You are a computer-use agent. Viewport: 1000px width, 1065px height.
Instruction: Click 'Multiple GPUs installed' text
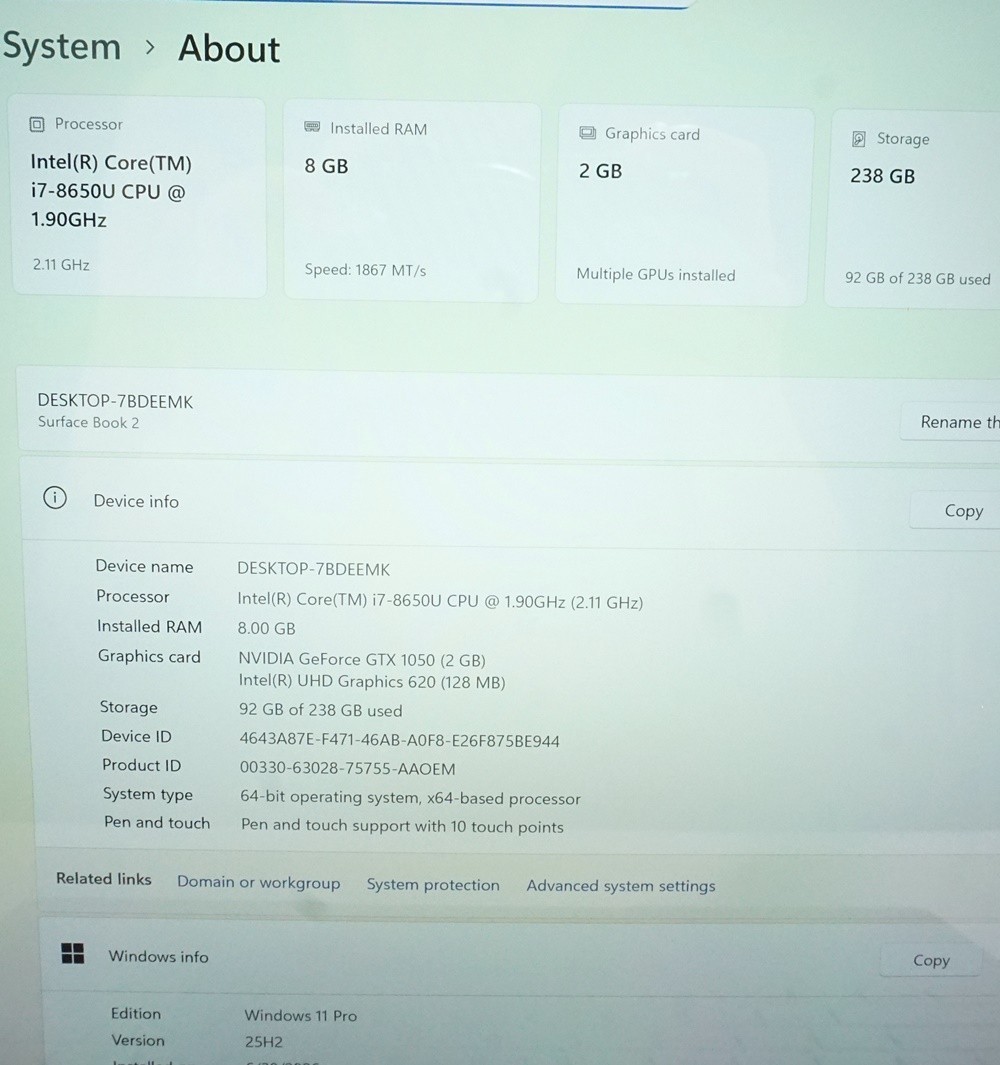point(656,274)
